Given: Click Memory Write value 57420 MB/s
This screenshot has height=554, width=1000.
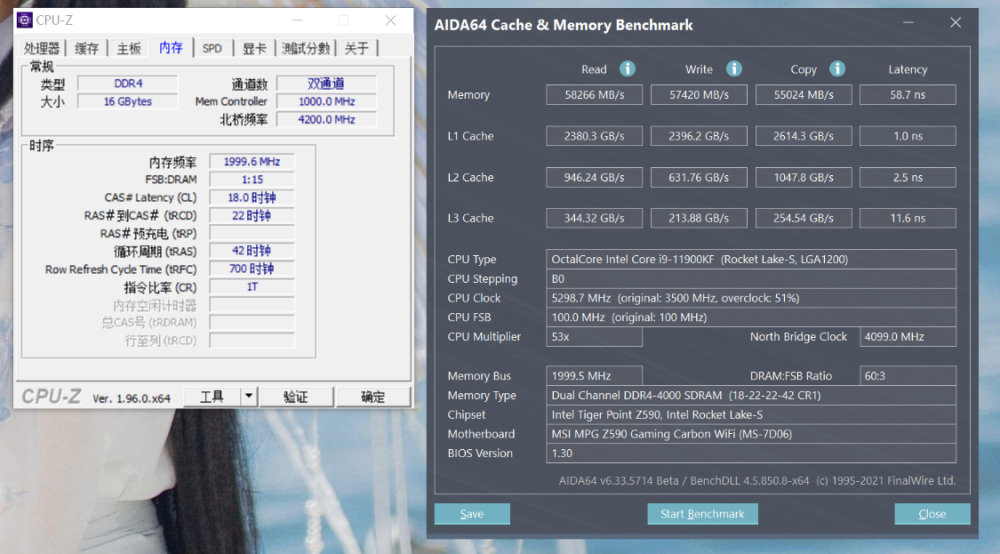Looking at the screenshot, I should click(699, 95).
